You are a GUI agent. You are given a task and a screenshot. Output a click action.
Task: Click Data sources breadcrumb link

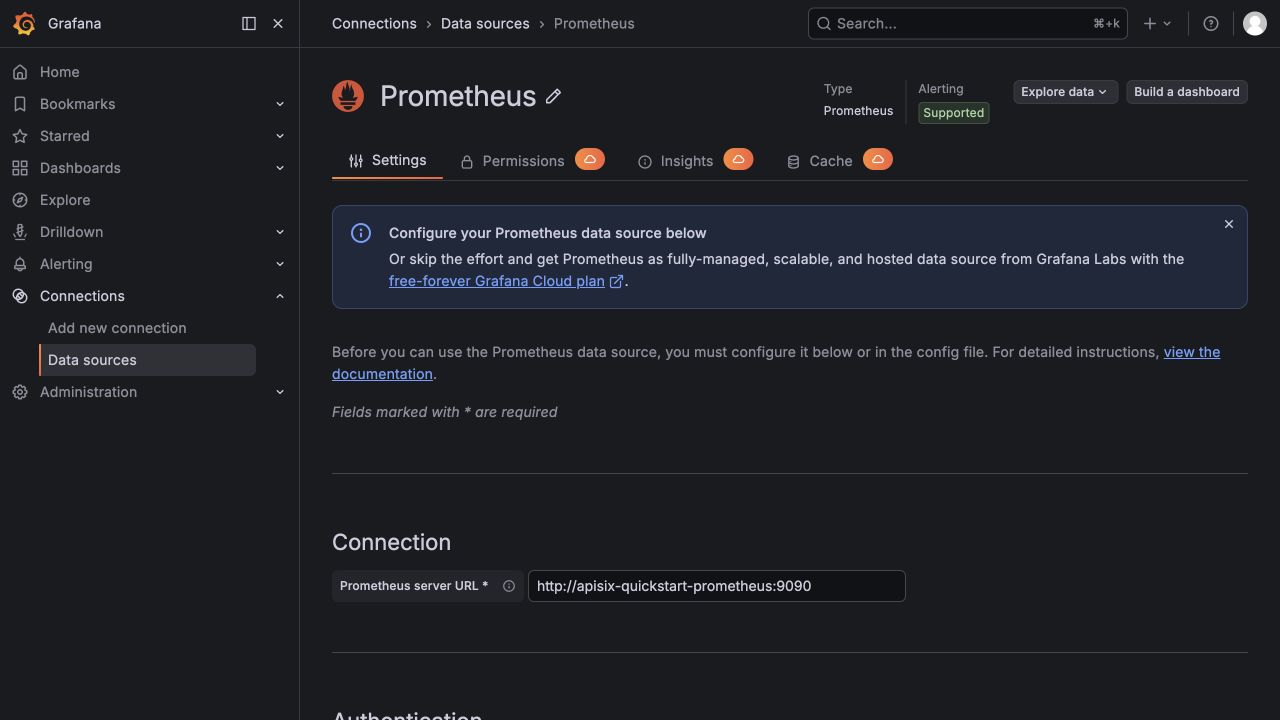pyautogui.click(x=485, y=23)
